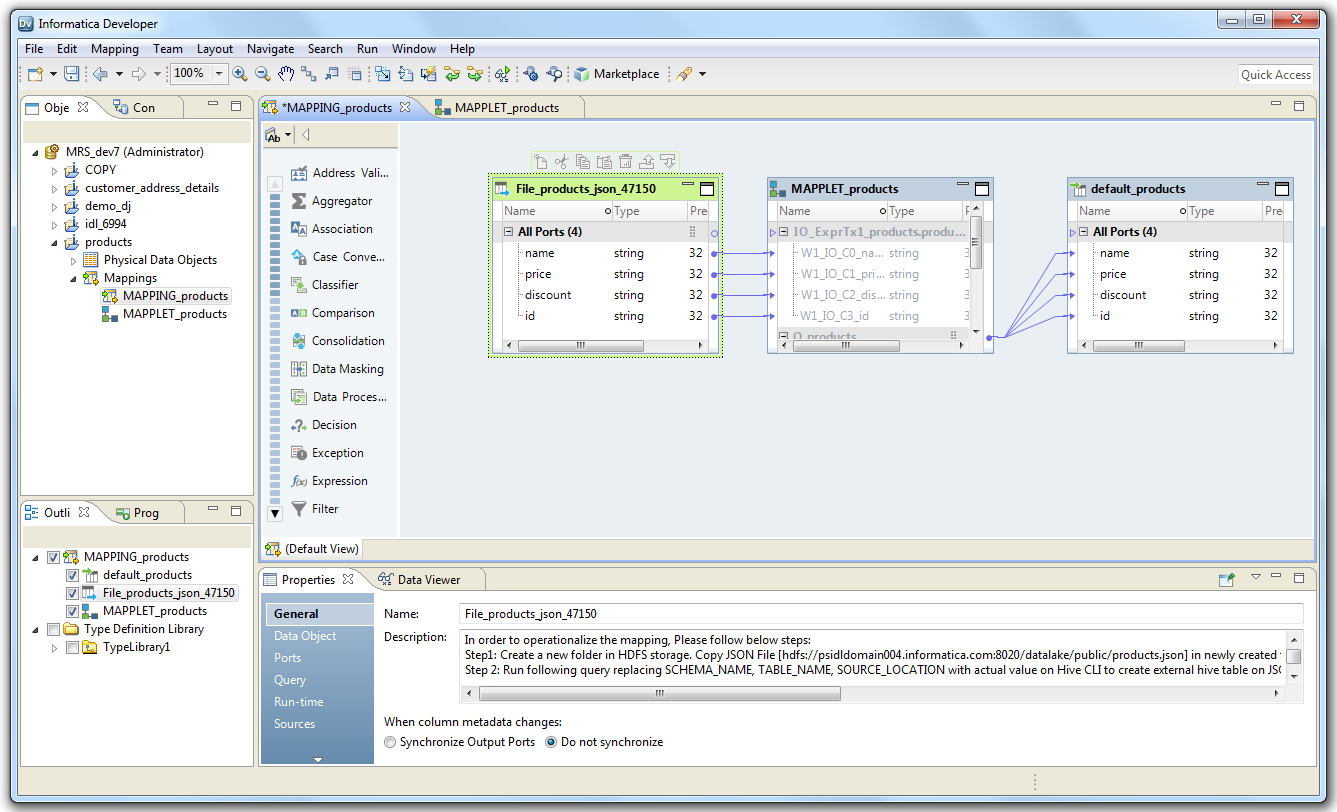Expand the demo_dj project node

(x=55, y=207)
